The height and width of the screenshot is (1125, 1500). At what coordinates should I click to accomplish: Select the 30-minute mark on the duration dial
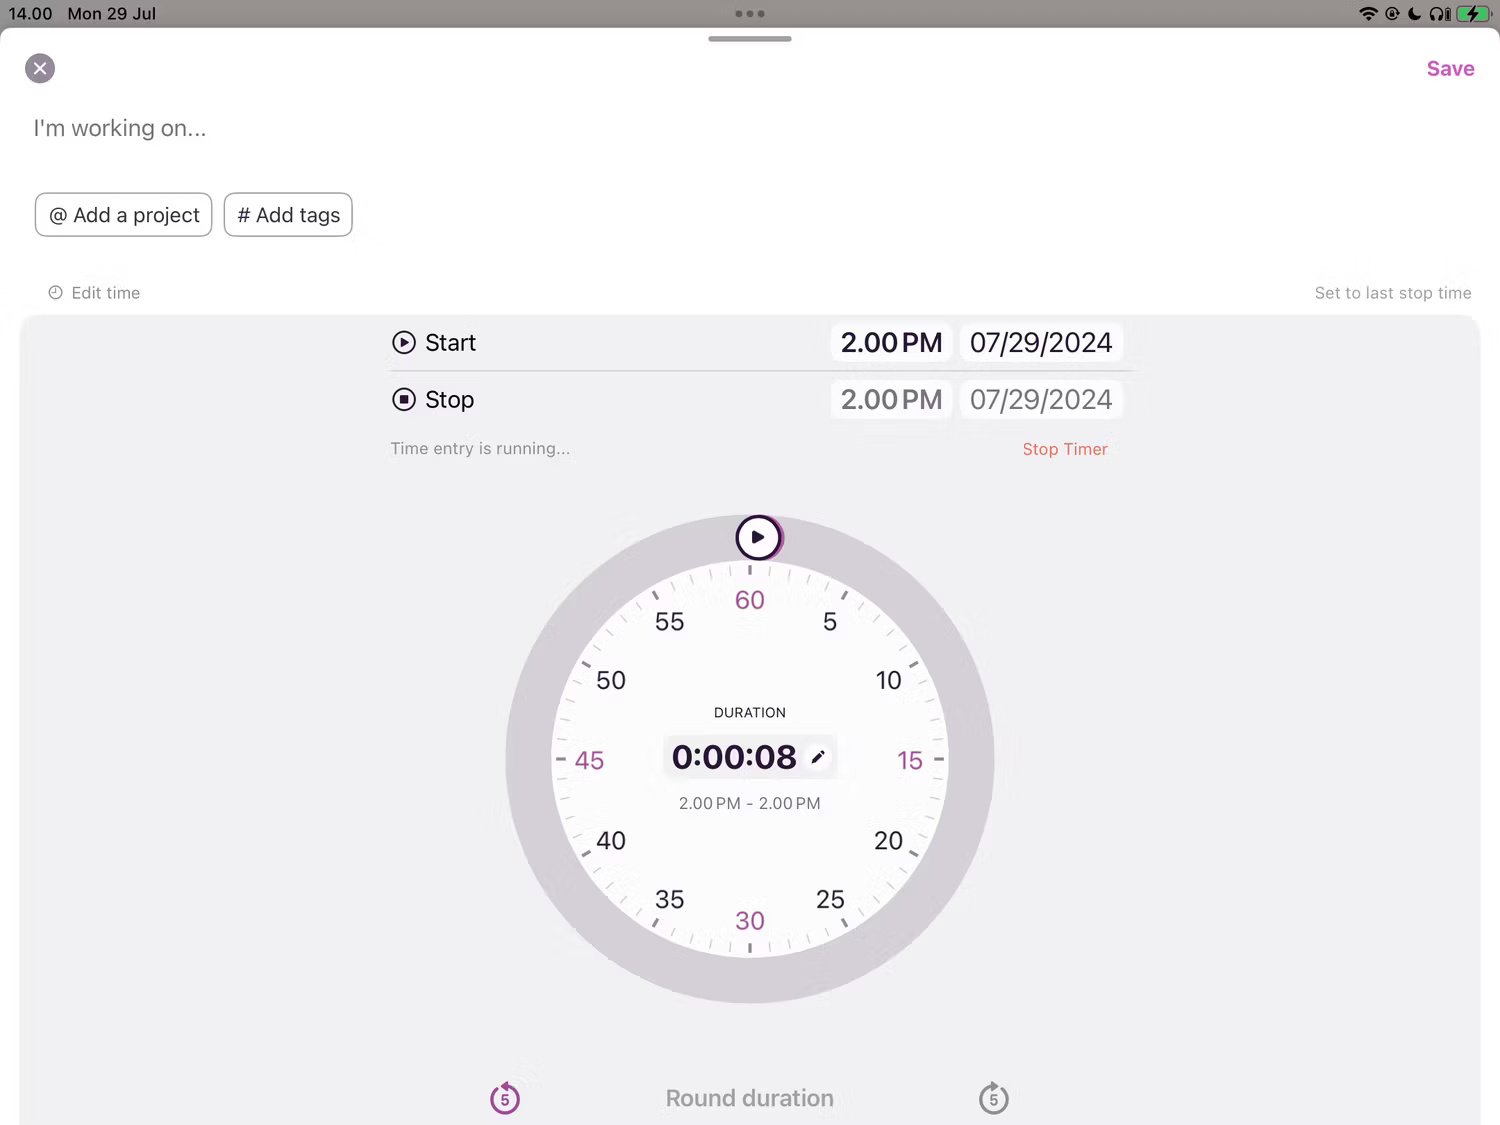[x=749, y=920]
